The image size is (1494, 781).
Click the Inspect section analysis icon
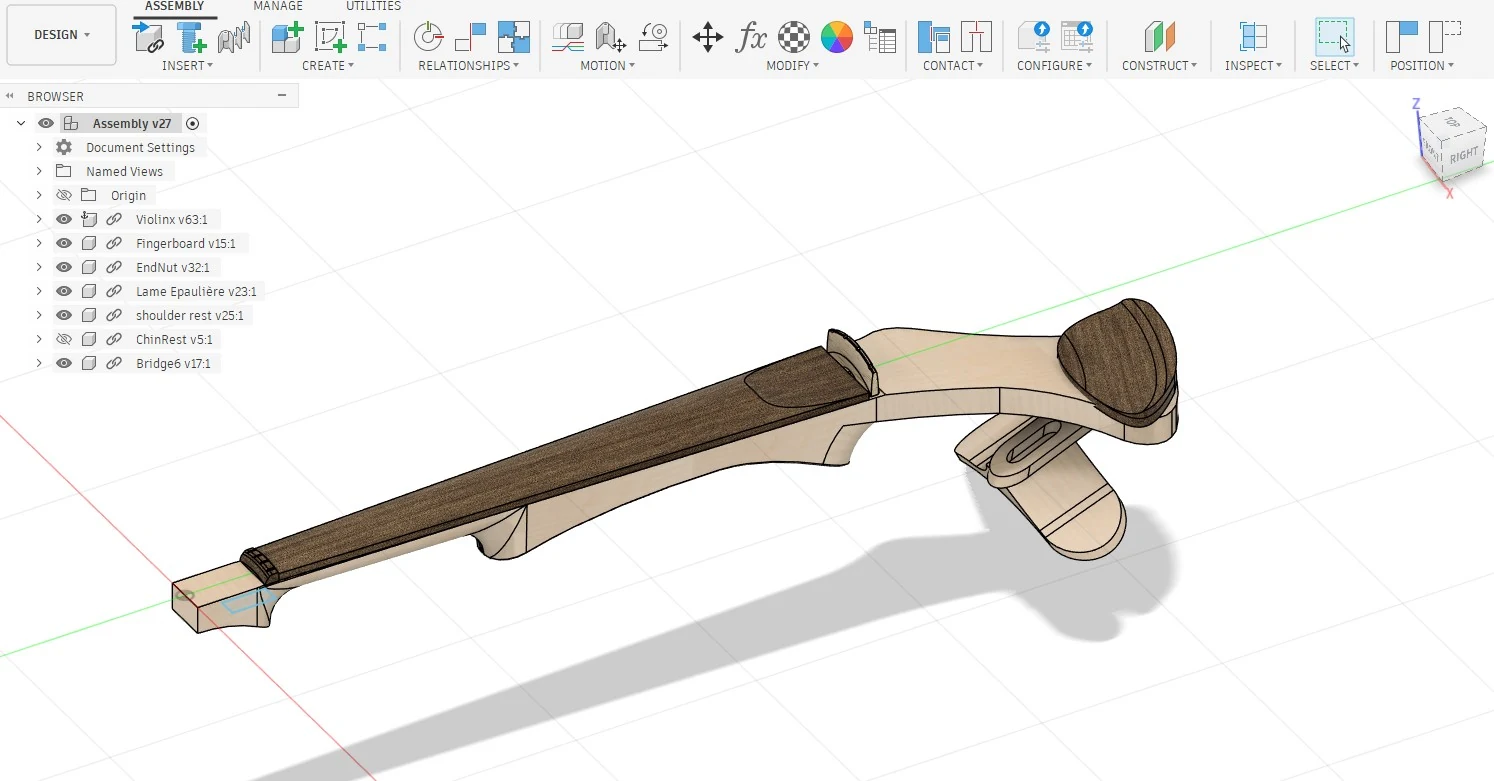pyautogui.click(x=1253, y=37)
